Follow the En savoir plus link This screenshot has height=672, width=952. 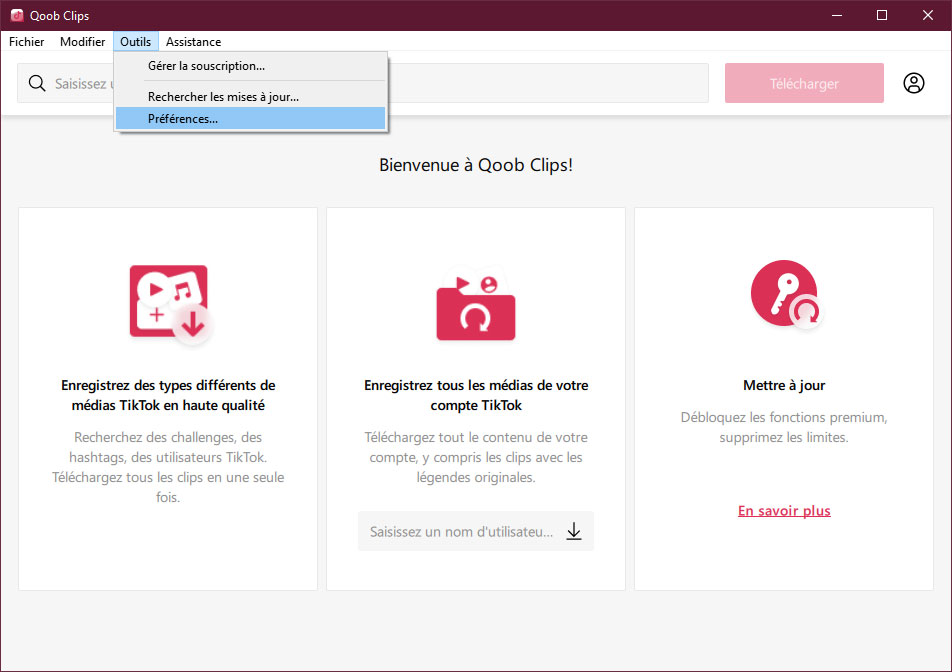point(784,511)
